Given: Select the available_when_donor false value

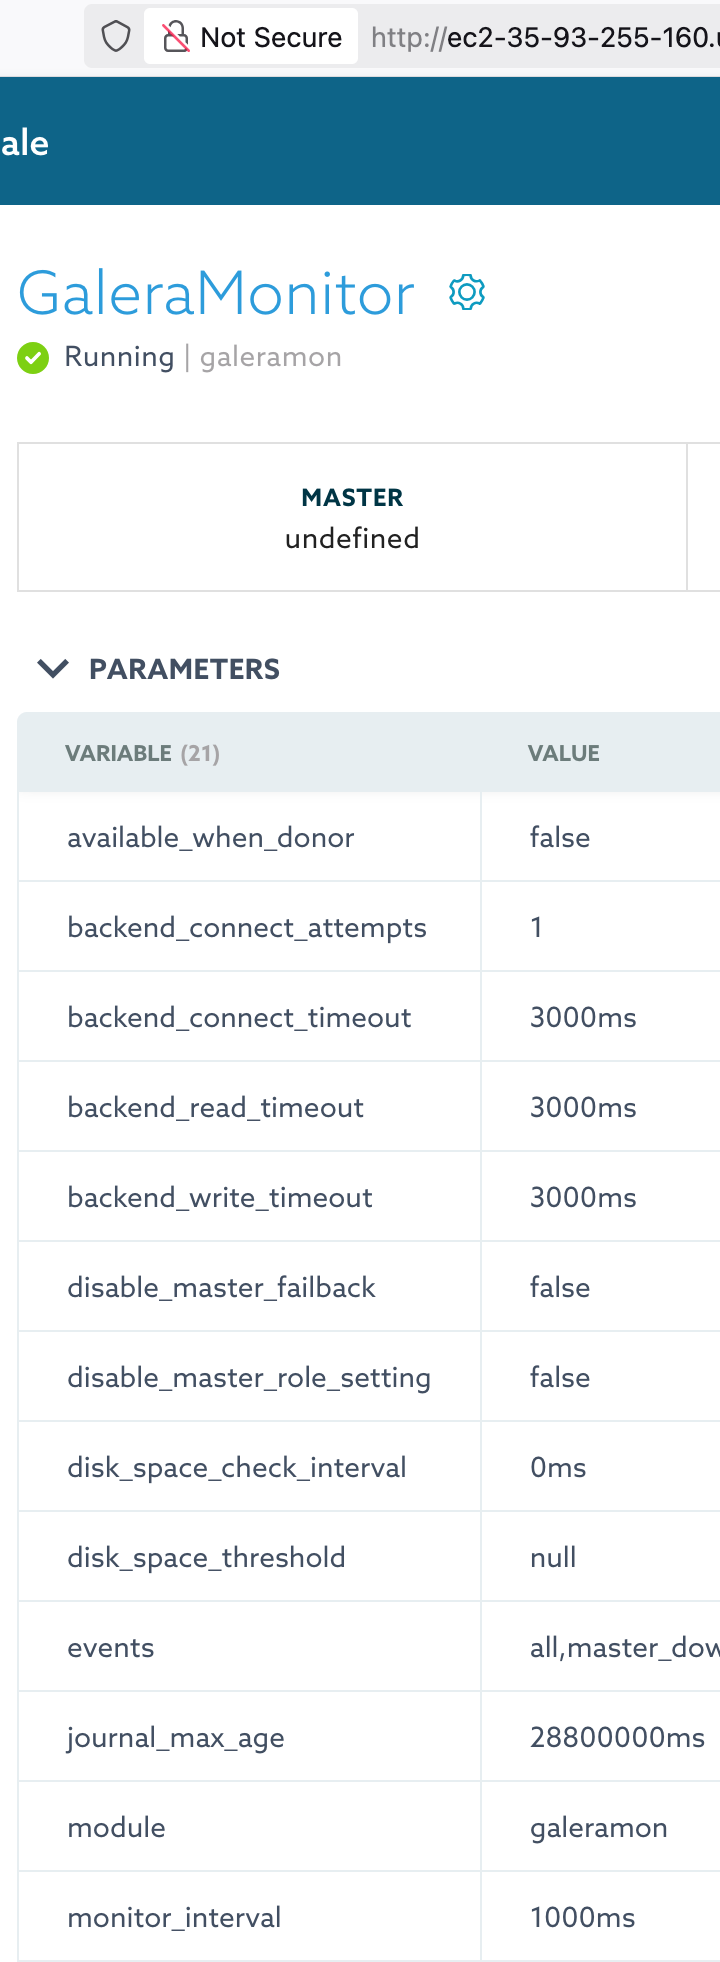Looking at the screenshot, I should click(x=560, y=837).
